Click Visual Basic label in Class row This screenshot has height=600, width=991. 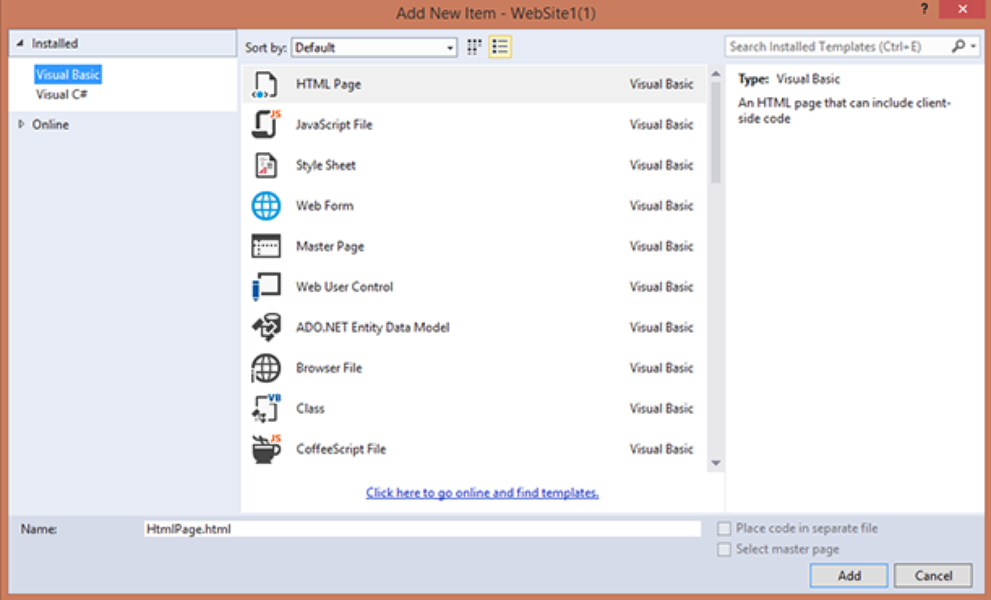(661, 408)
